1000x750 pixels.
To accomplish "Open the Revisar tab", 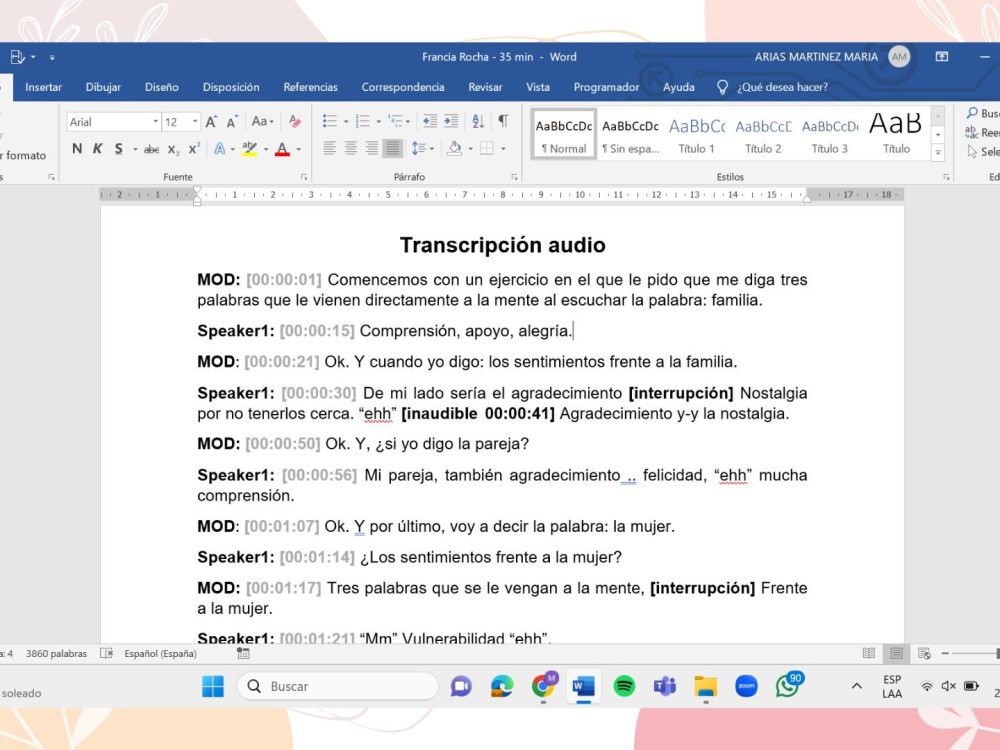I will point(485,87).
